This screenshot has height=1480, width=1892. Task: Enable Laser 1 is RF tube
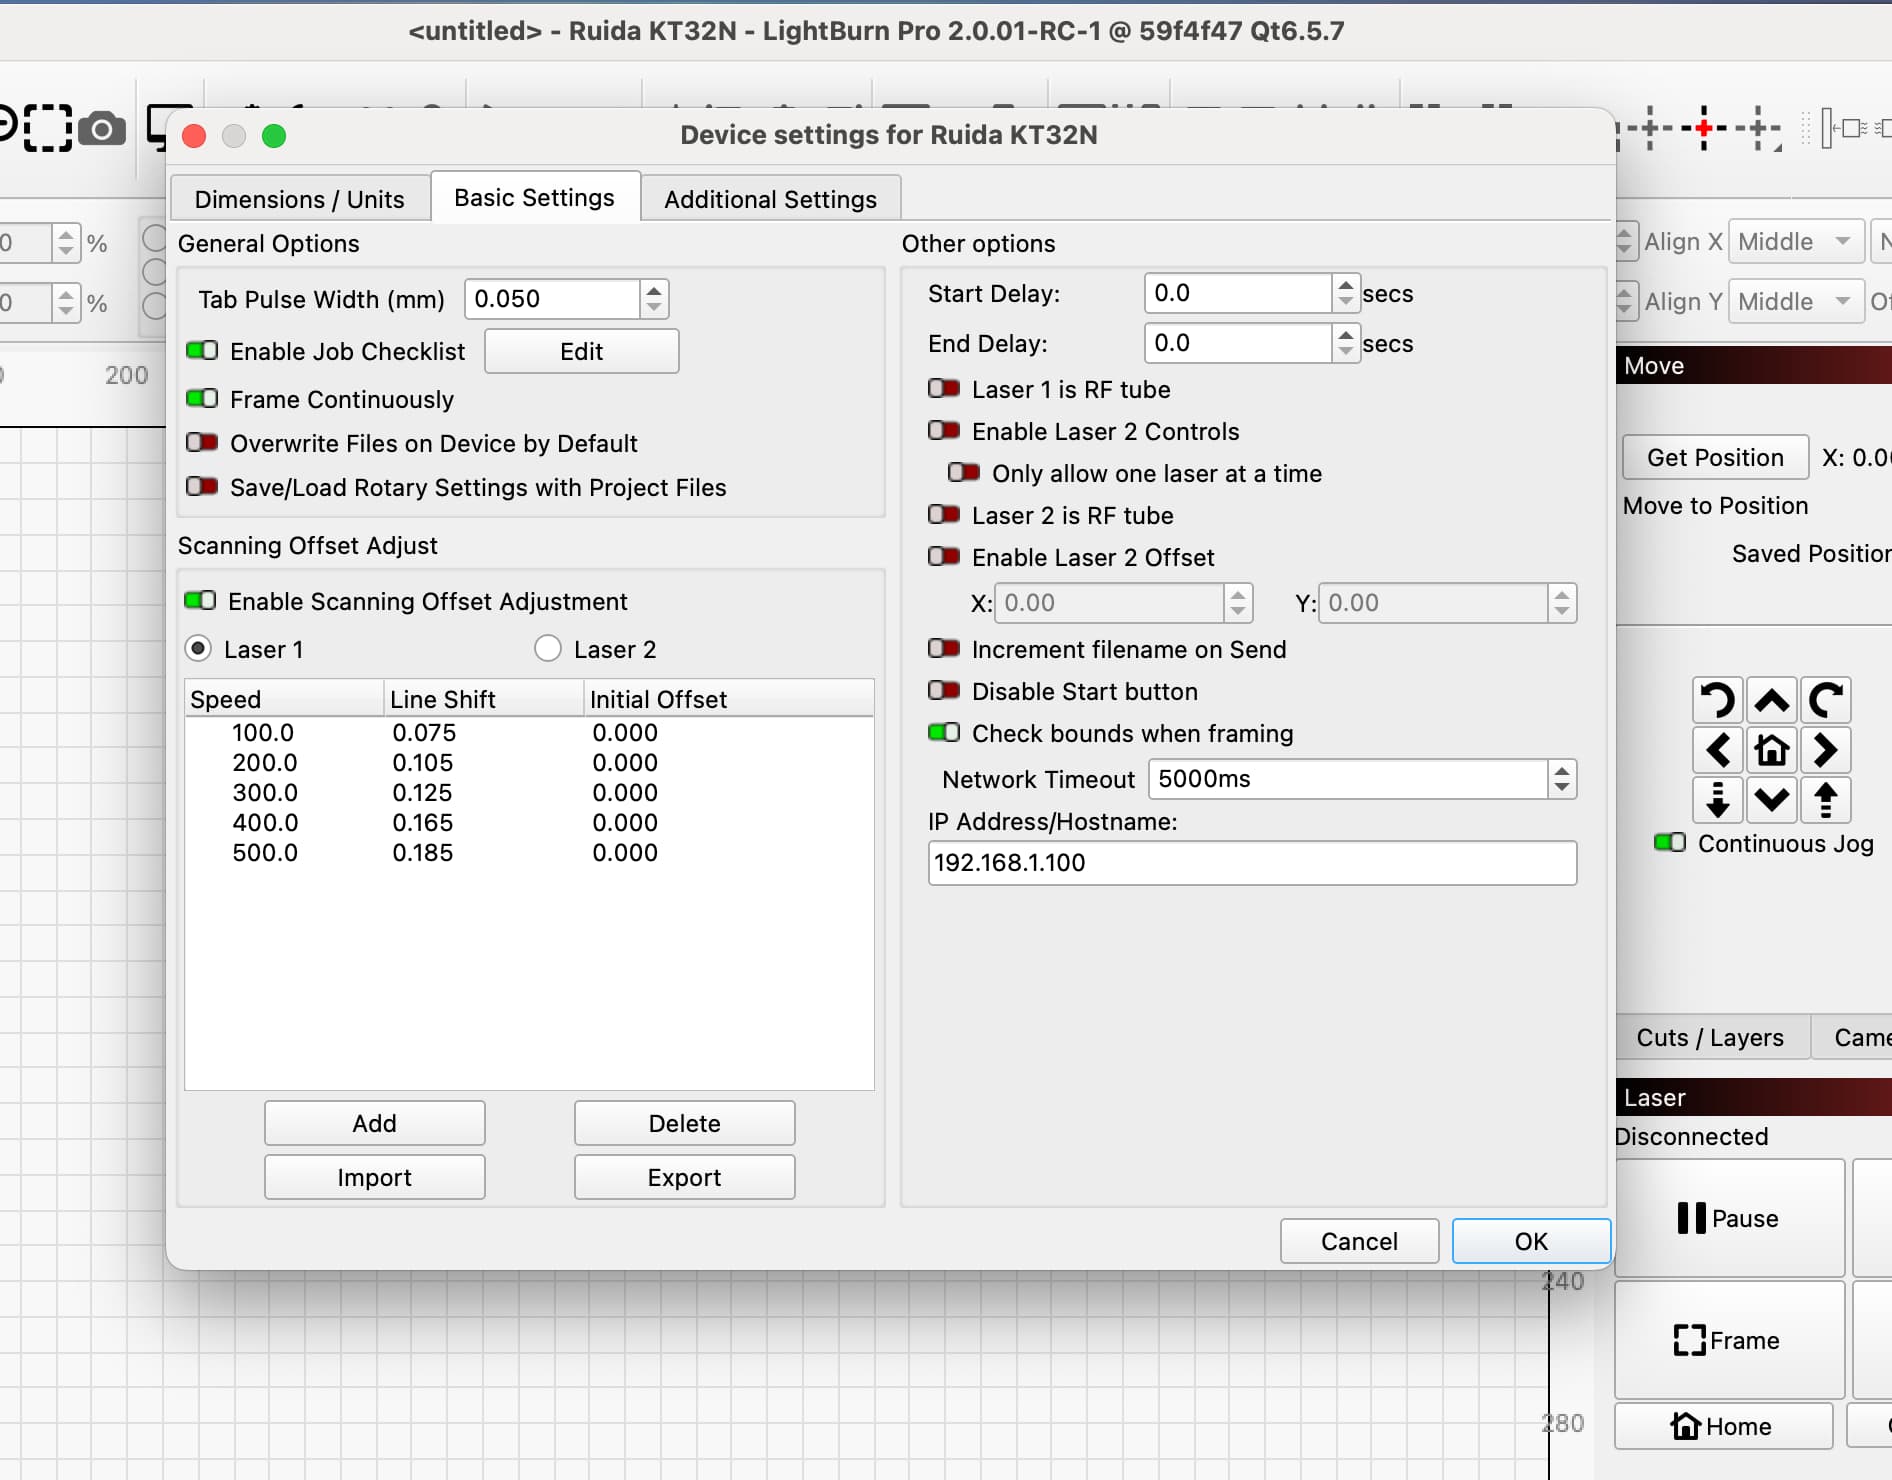(944, 389)
